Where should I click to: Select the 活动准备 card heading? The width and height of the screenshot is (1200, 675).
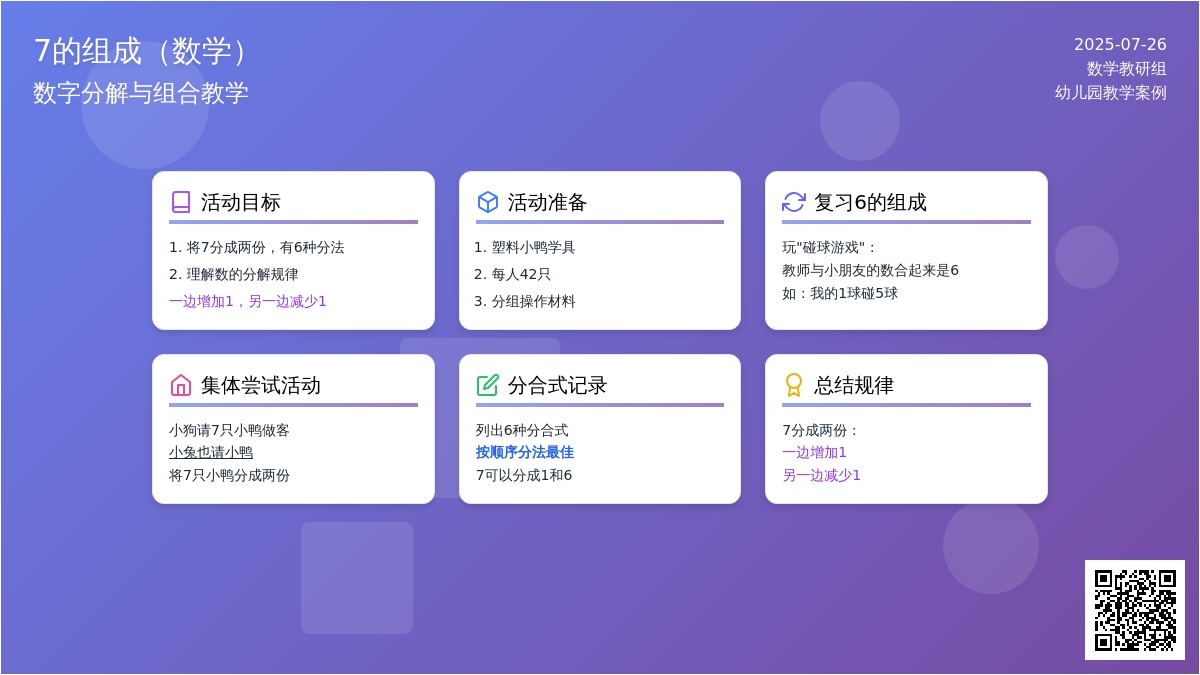(x=548, y=202)
